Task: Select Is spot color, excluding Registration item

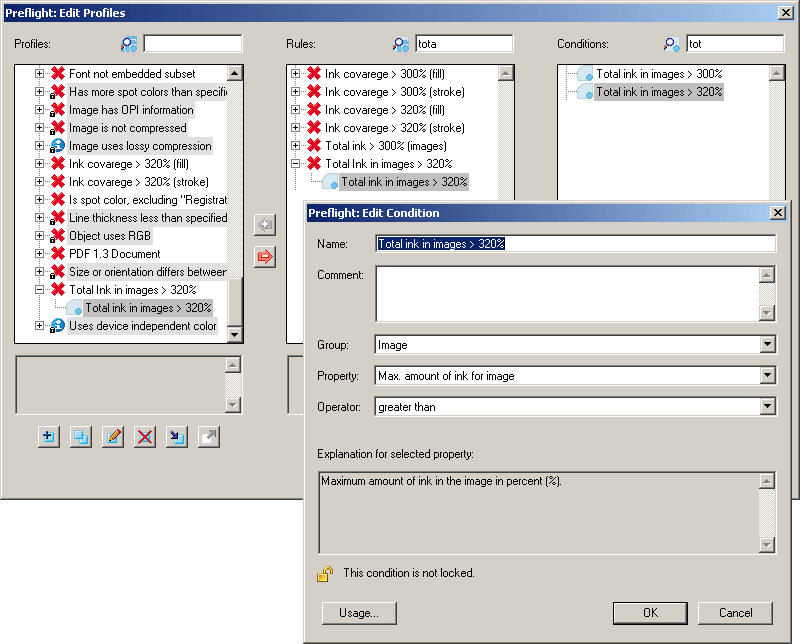Action: point(148,200)
